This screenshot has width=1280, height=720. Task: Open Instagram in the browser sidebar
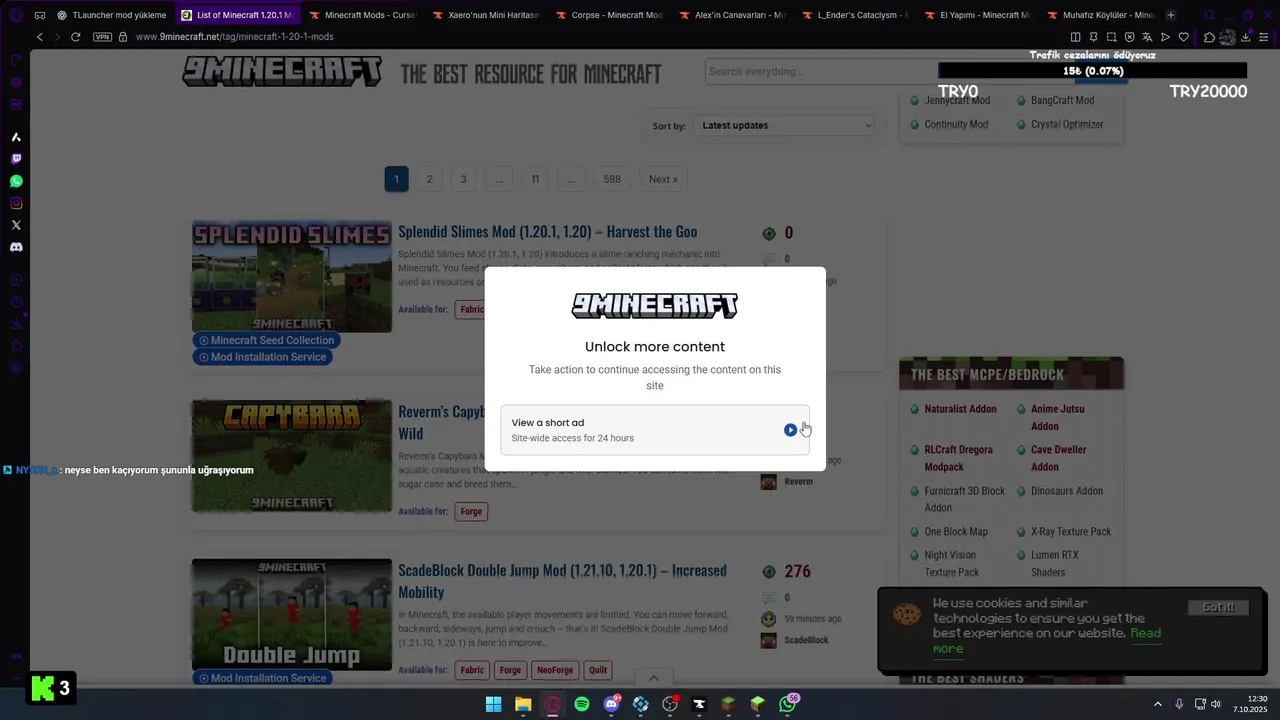[x=16, y=203]
